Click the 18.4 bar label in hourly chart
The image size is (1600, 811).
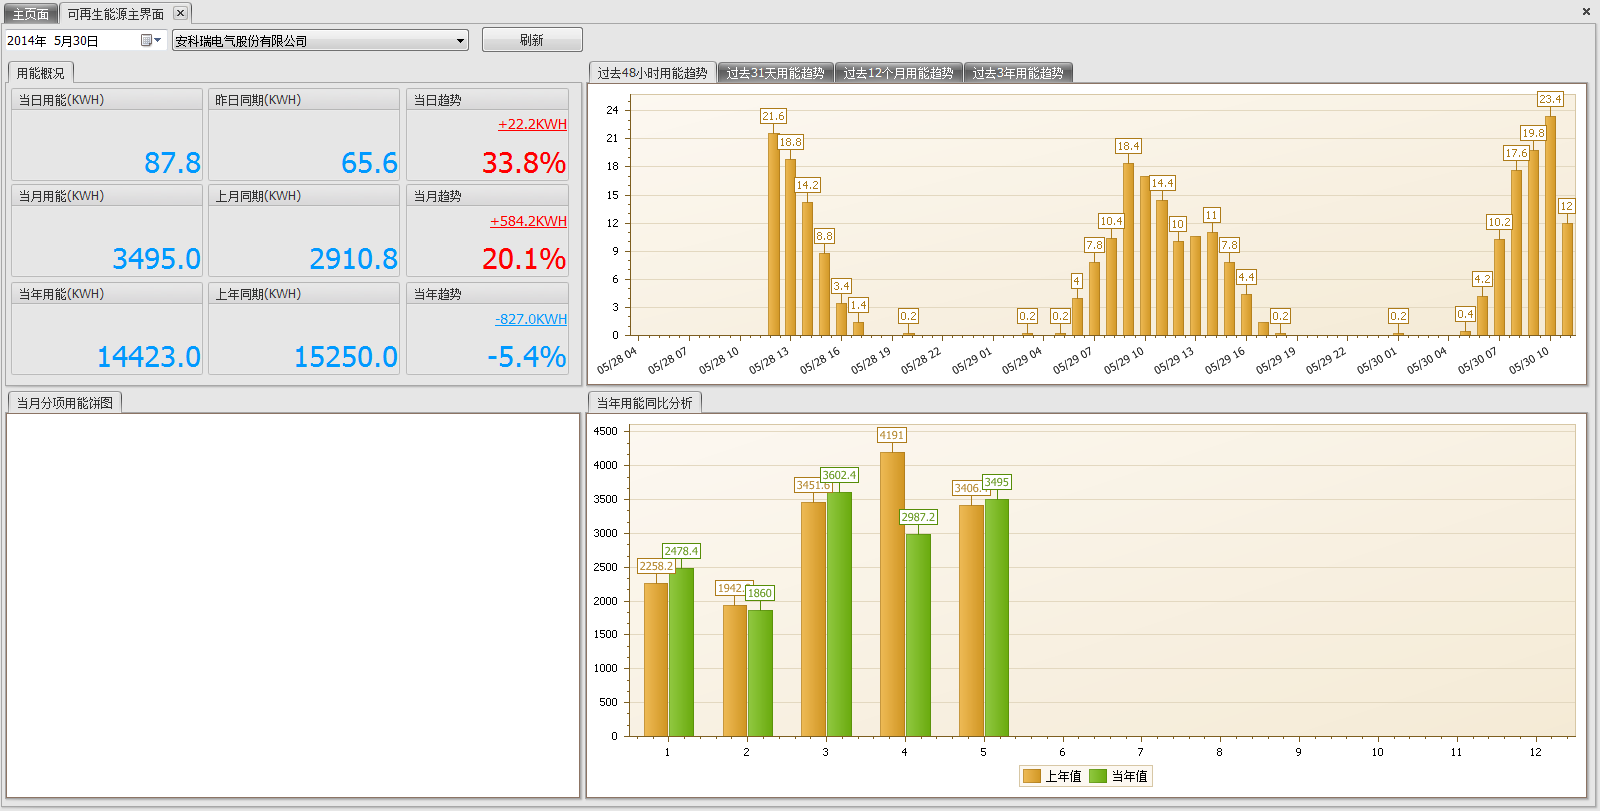[1128, 146]
